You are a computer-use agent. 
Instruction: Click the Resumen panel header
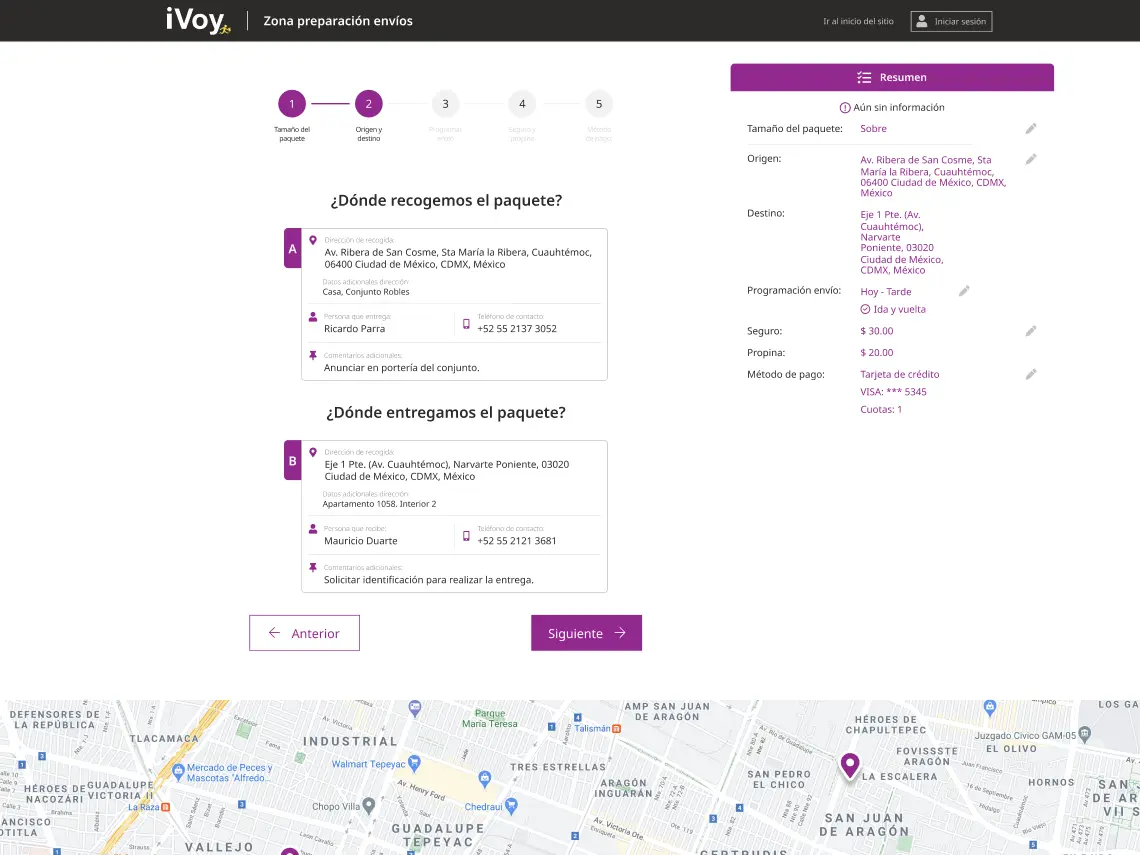892,77
